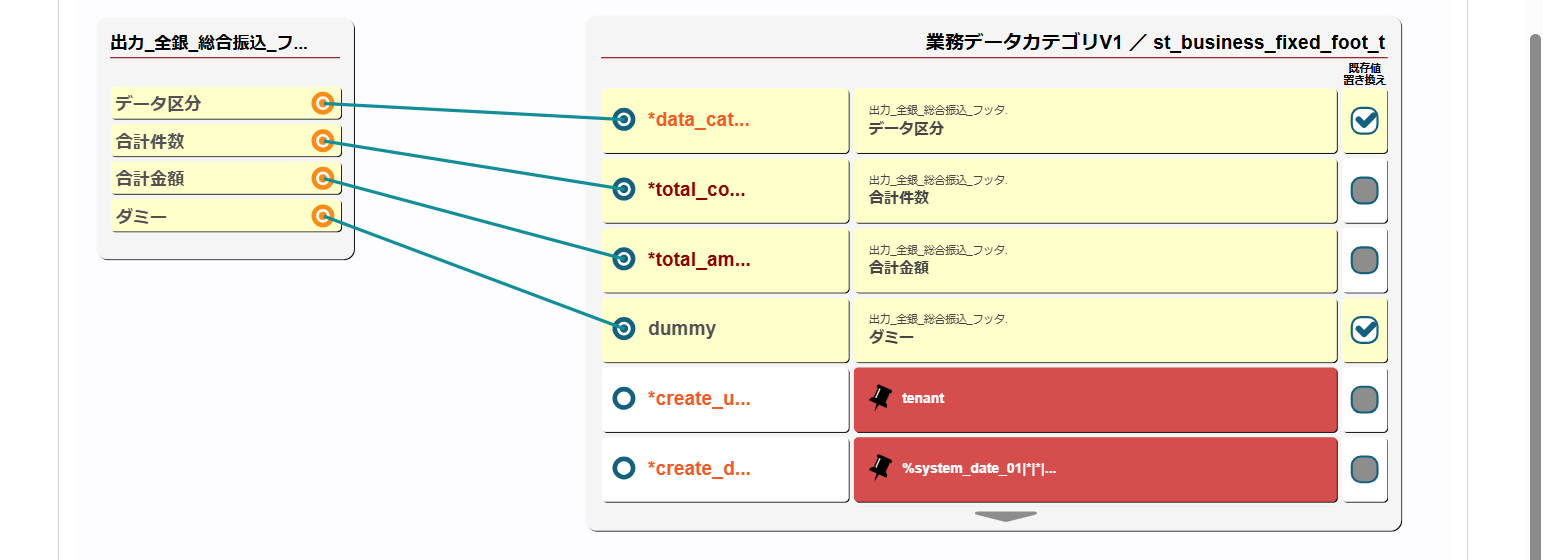The height and width of the screenshot is (560, 1543).
Task: Click the pushpin icon on tenant row
Action: click(x=880, y=398)
